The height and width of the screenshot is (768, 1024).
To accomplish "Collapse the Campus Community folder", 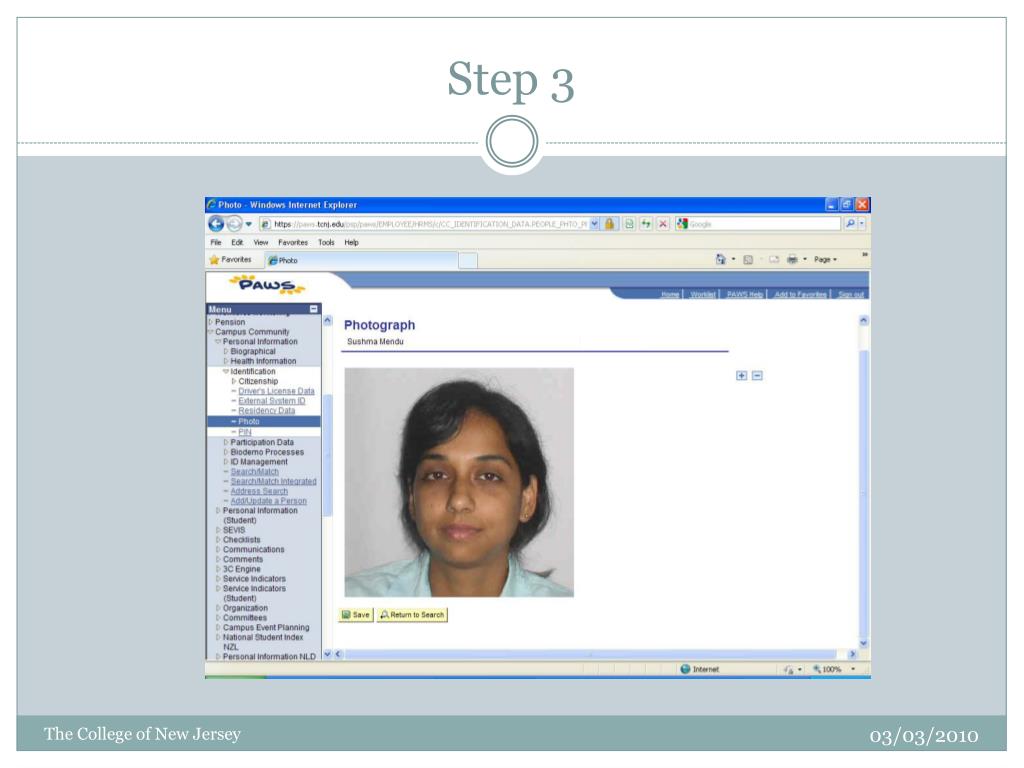I will click(x=210, y=332).
